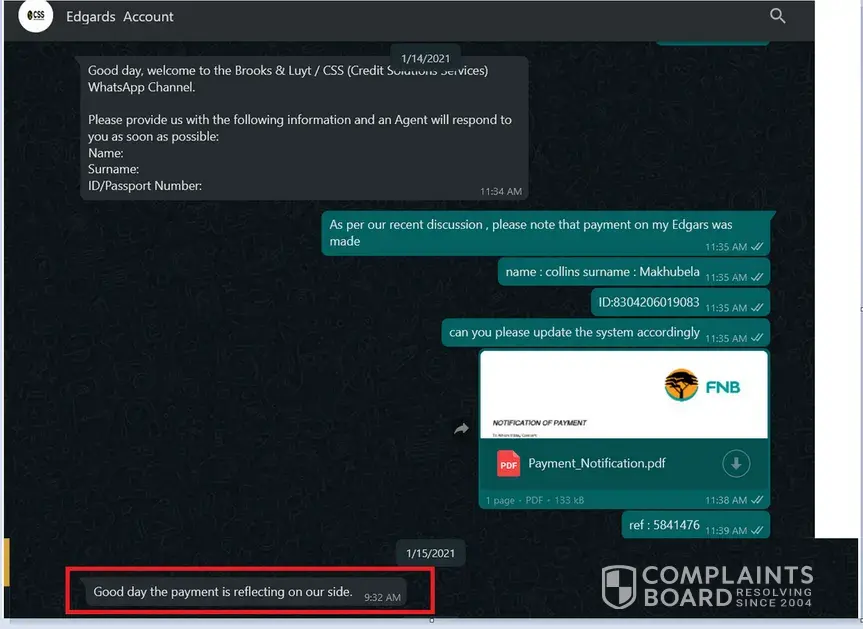Select the Brooks & Luyt welcome message
This screenshot has height=629, width=863.
click(x=304, y=128)
